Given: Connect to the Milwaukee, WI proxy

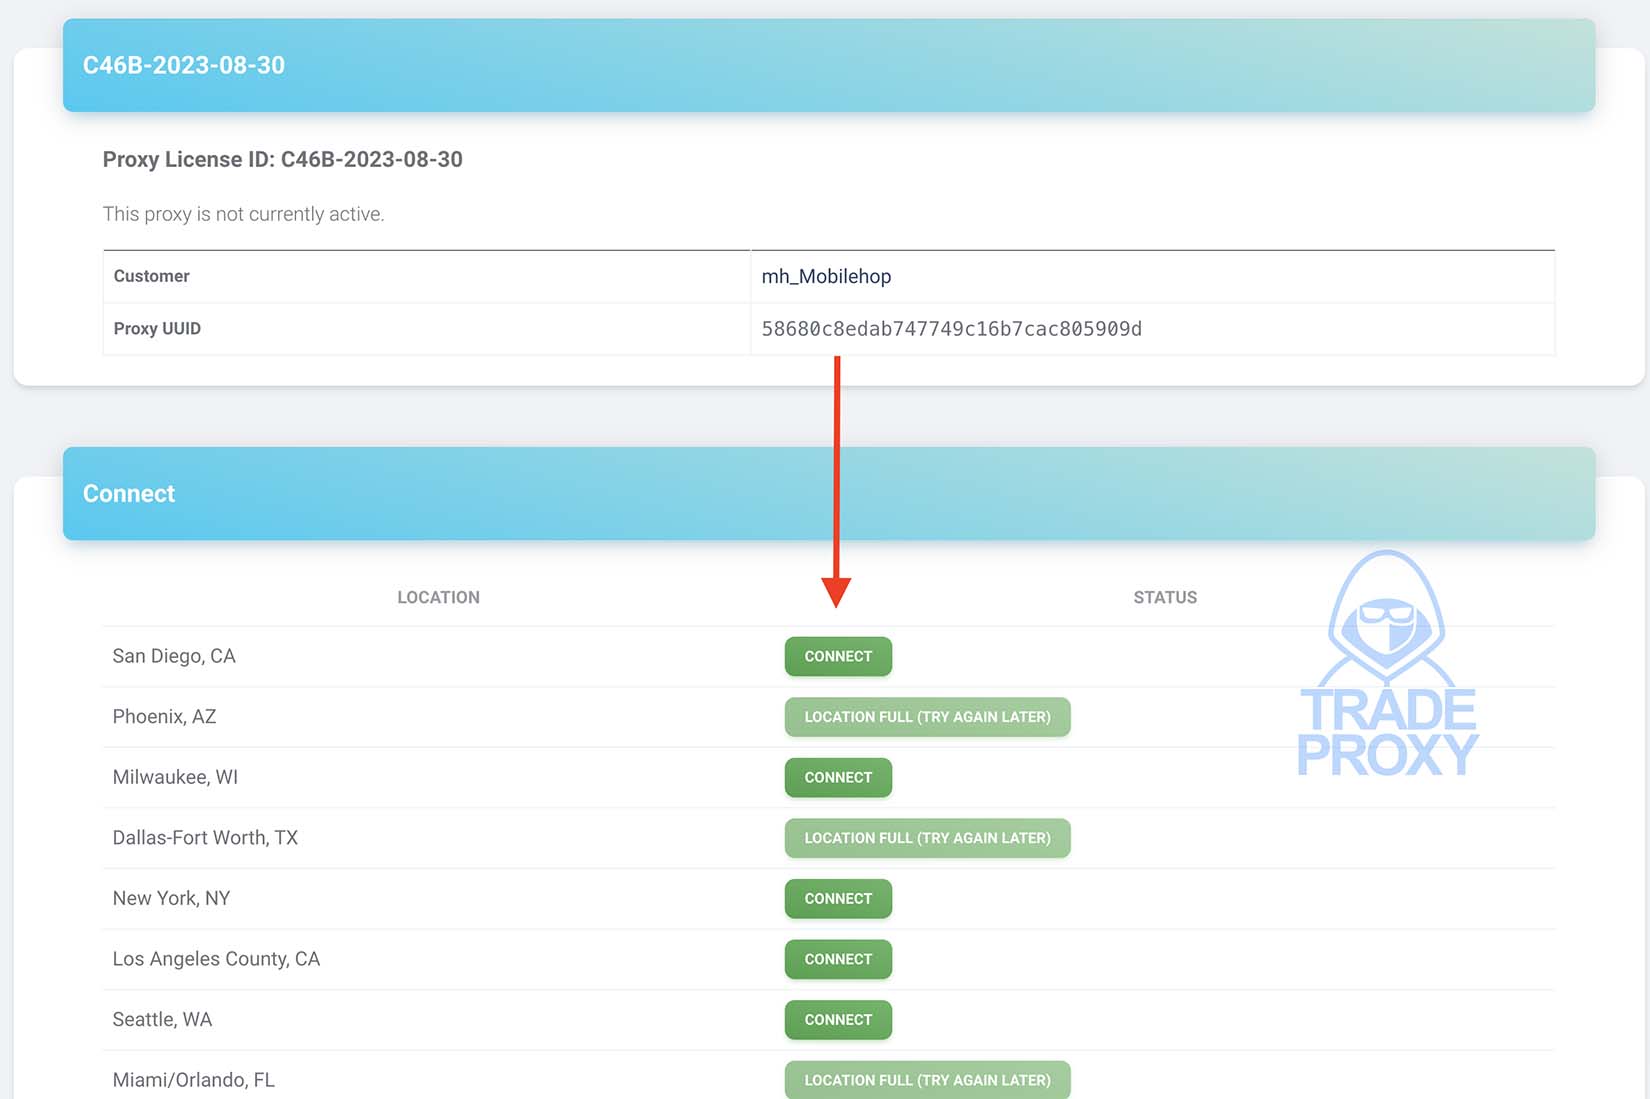Looking at the screenshot, I should pos(838,777).
